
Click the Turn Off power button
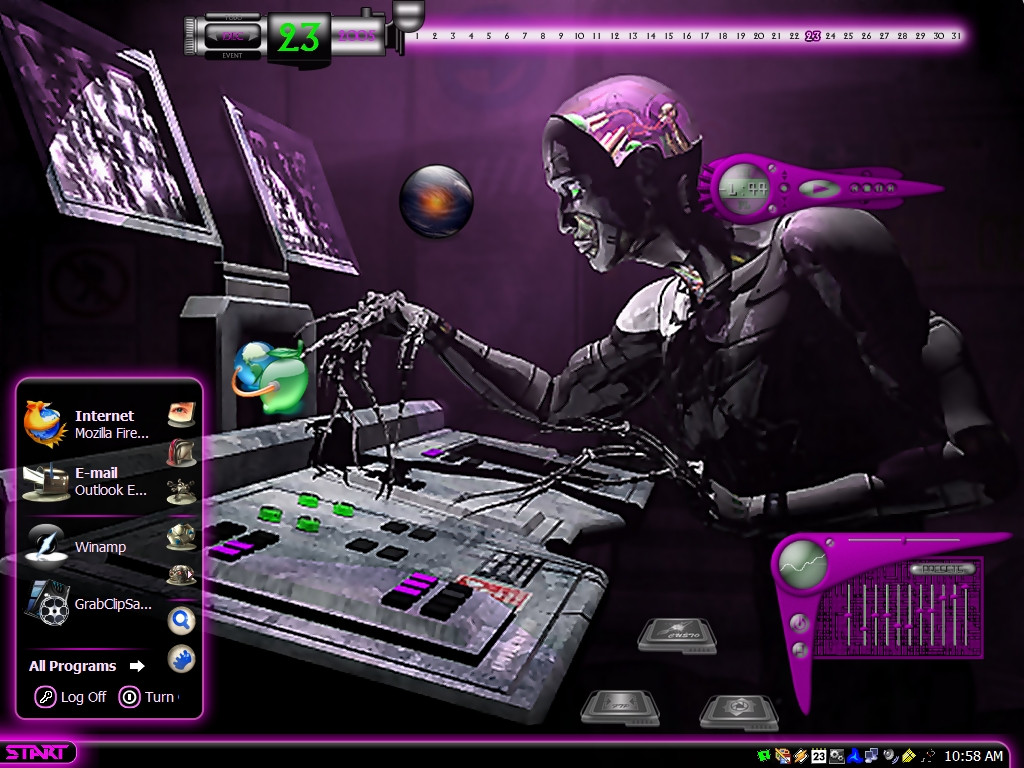coord(148,697)
